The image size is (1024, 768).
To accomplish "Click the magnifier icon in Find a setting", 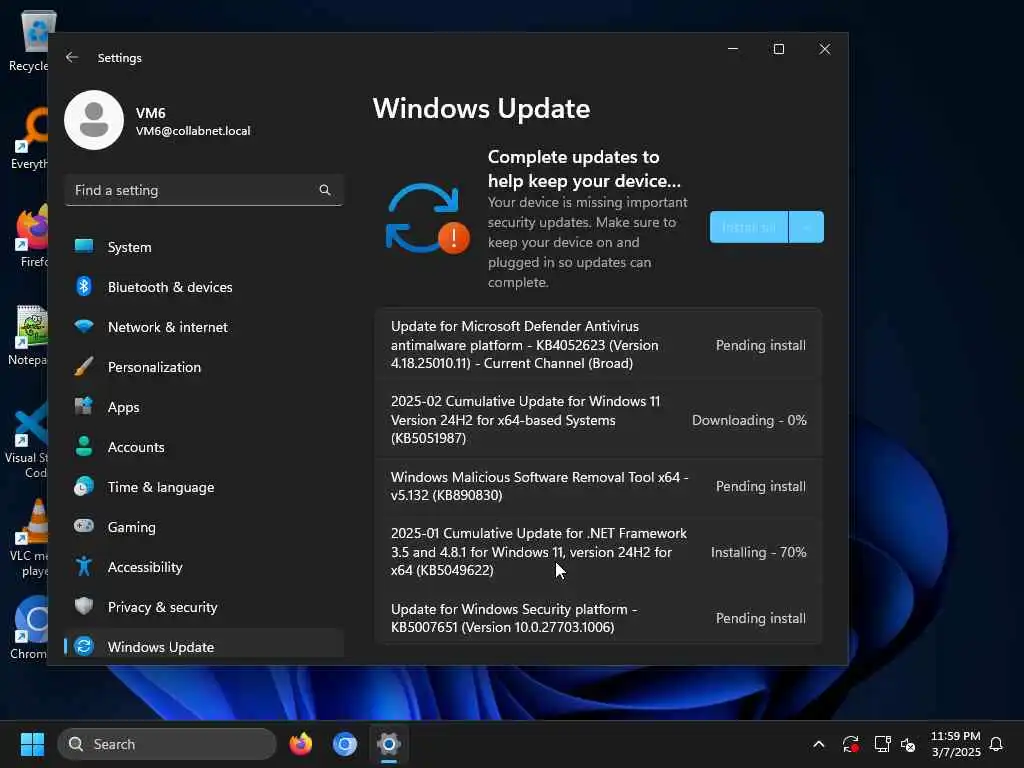I will click(x=325, y=190).
